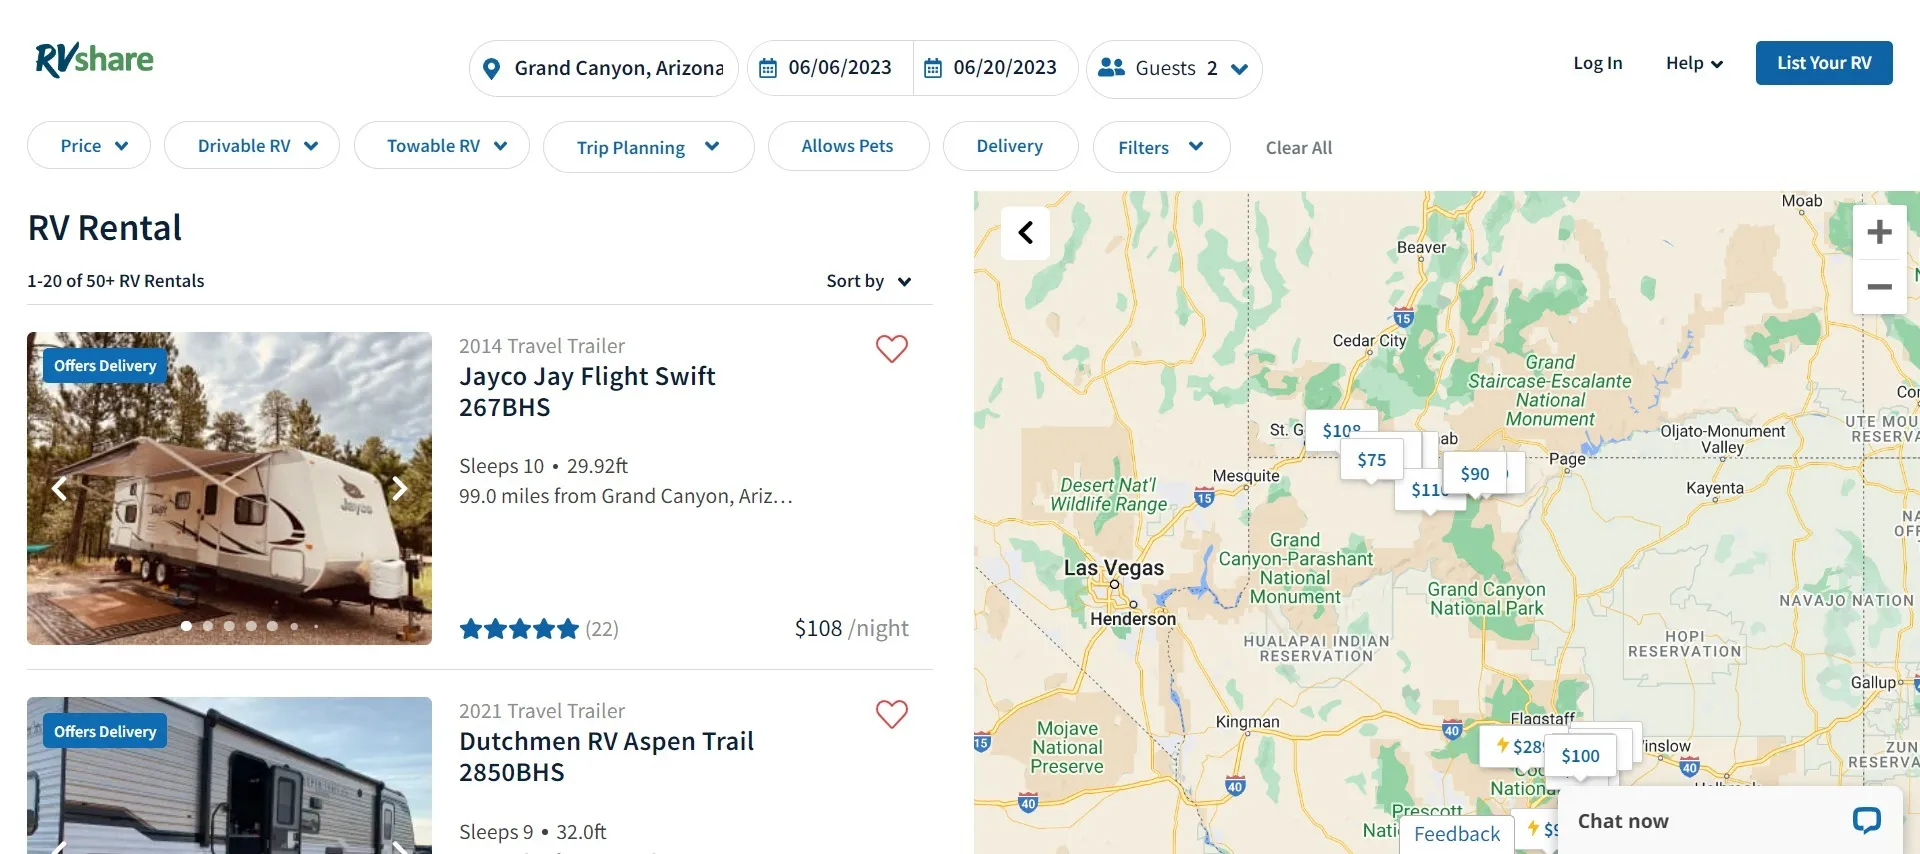Collapse the map with back arrow
1920x854 pixels.
click(1025, 233)
